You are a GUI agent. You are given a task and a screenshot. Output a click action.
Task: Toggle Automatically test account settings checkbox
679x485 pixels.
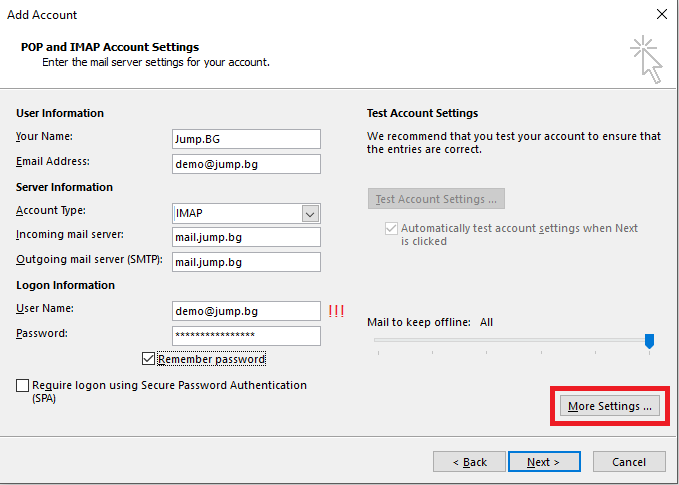click(x=391, y=228)
